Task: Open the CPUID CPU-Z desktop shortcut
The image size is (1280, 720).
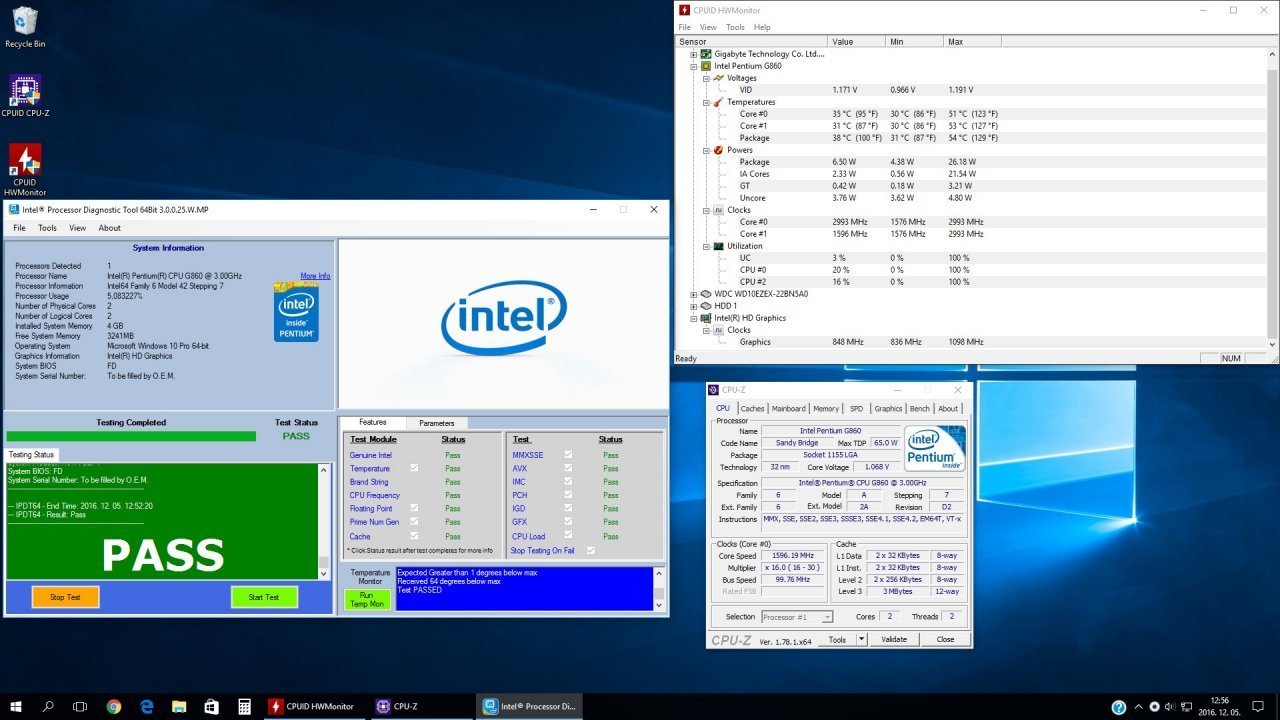Action: [25, 96]
